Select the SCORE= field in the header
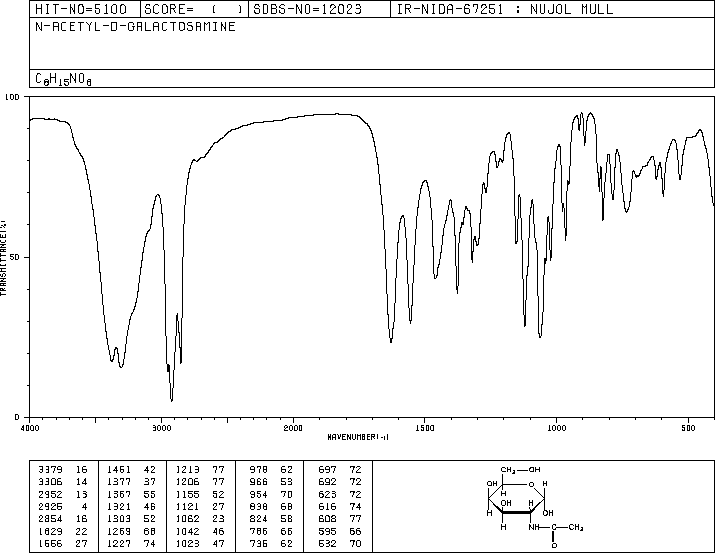Viewport: 715px width, 553px height. coord(193,9)
